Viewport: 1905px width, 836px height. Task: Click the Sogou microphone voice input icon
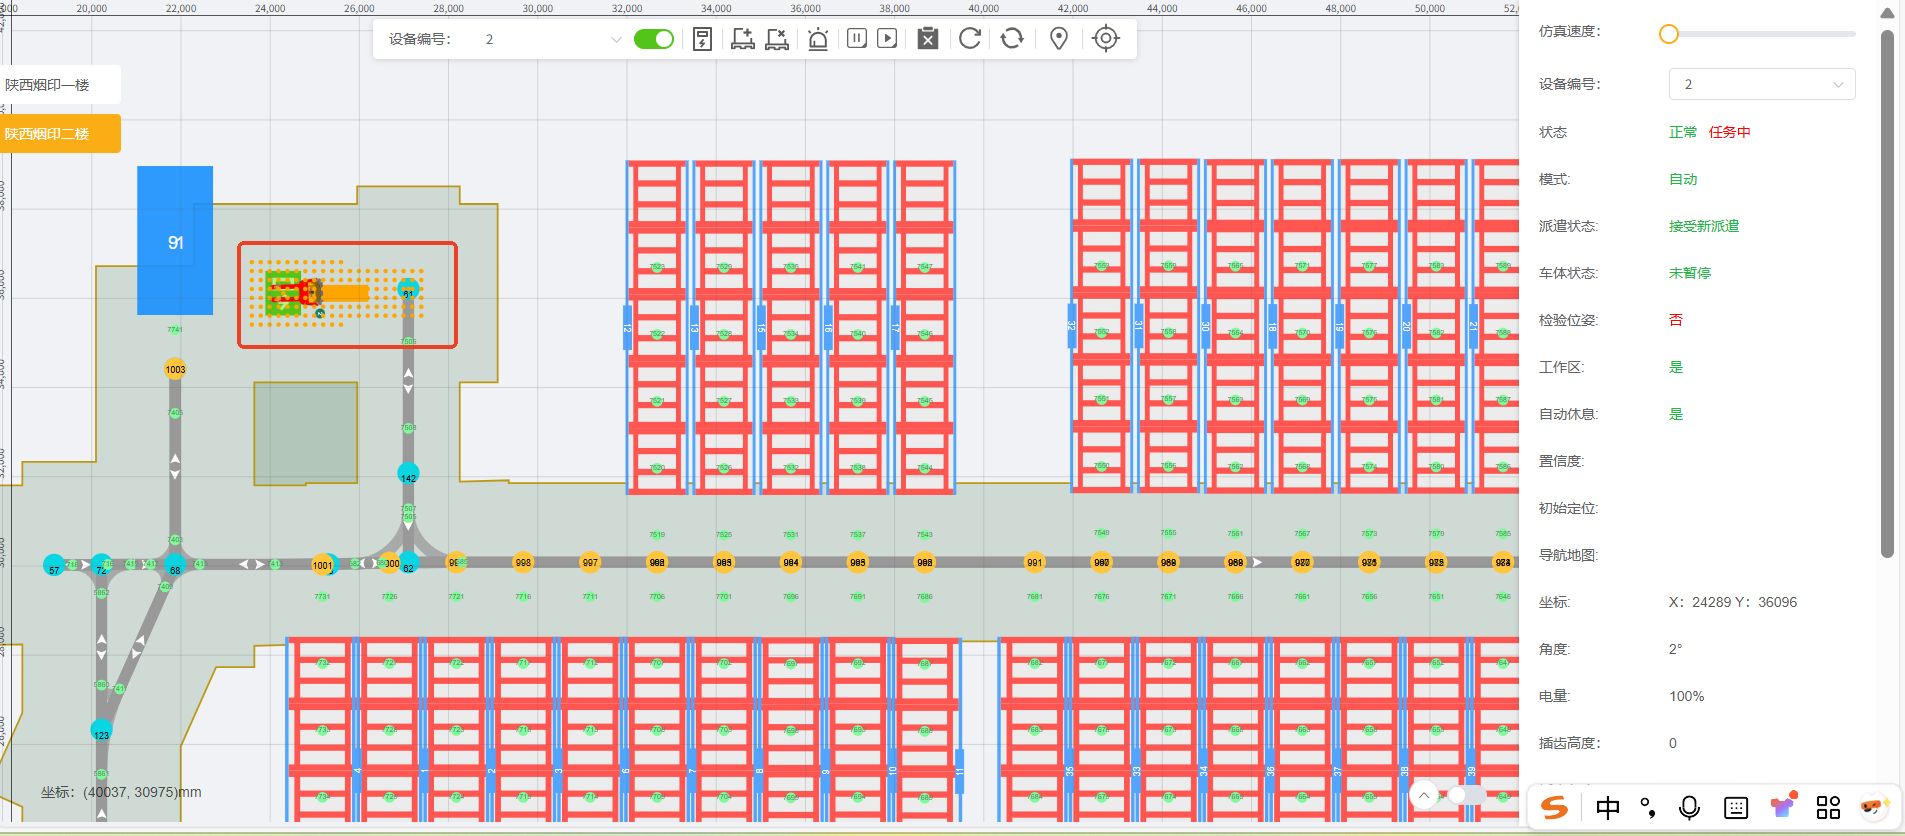(1689, 807)
